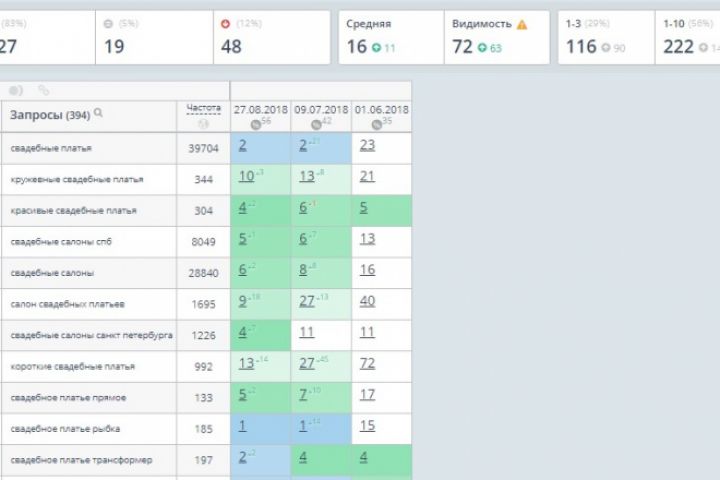
Task: Open the 1-3 positions summary card
Action: pos(603,36)
